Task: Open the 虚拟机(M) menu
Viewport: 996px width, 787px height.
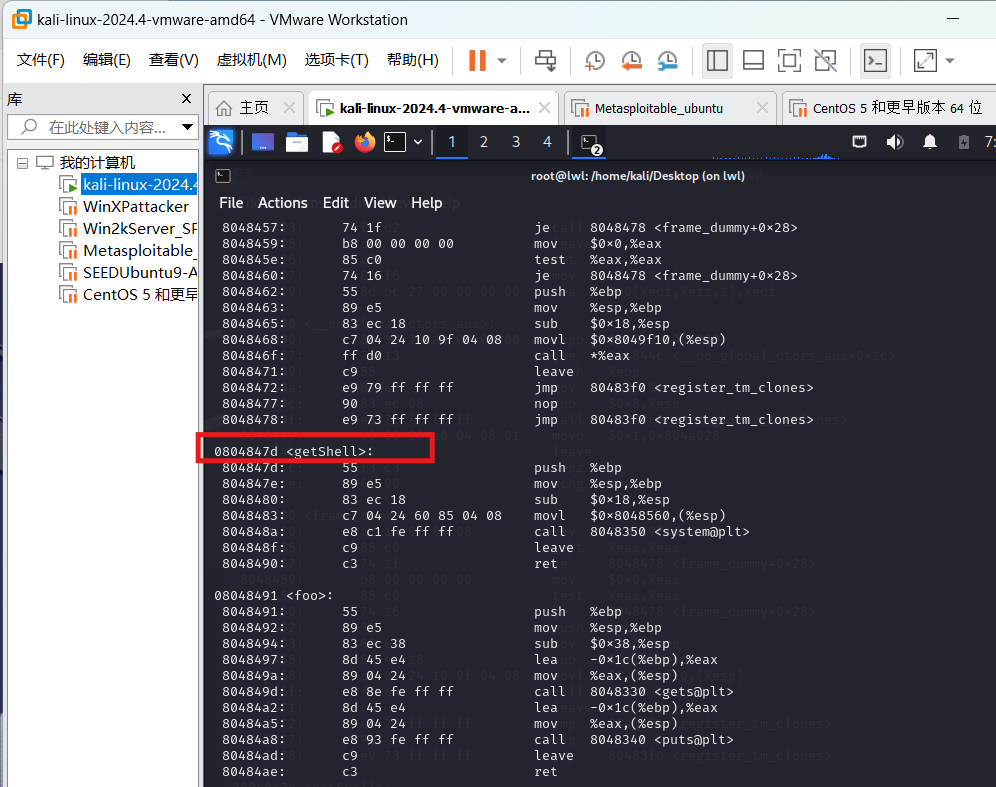Action: 252,60
